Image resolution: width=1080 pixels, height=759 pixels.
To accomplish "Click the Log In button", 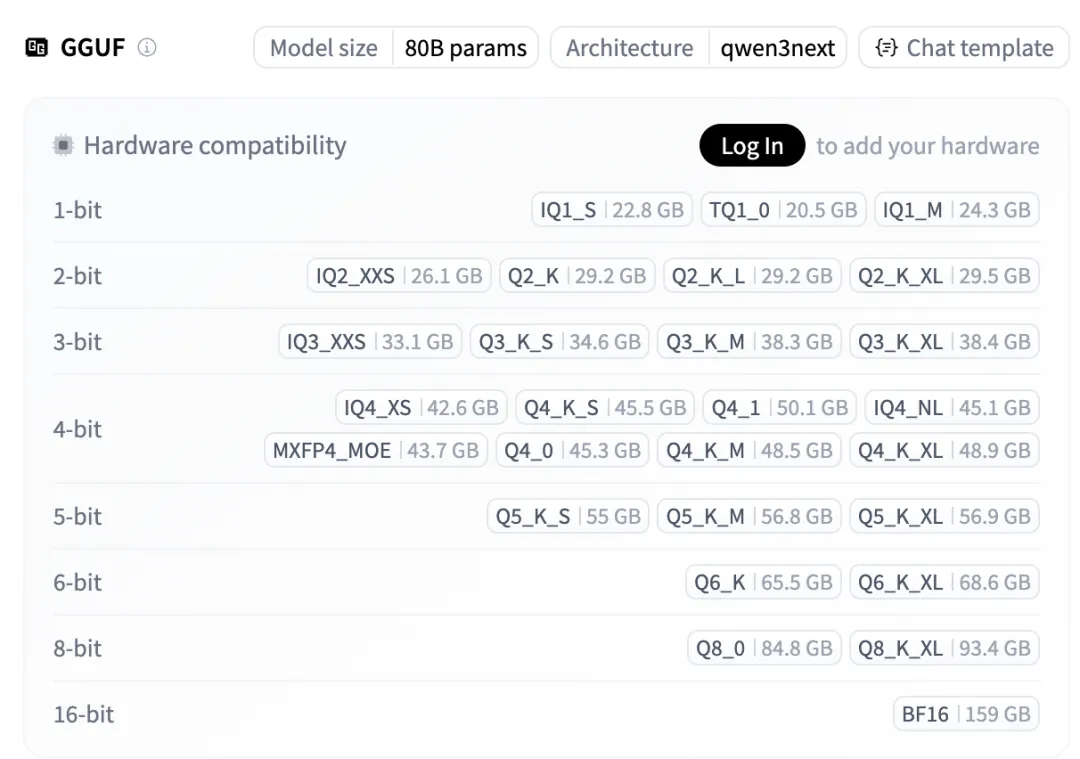I will click(x=752, y=146).
